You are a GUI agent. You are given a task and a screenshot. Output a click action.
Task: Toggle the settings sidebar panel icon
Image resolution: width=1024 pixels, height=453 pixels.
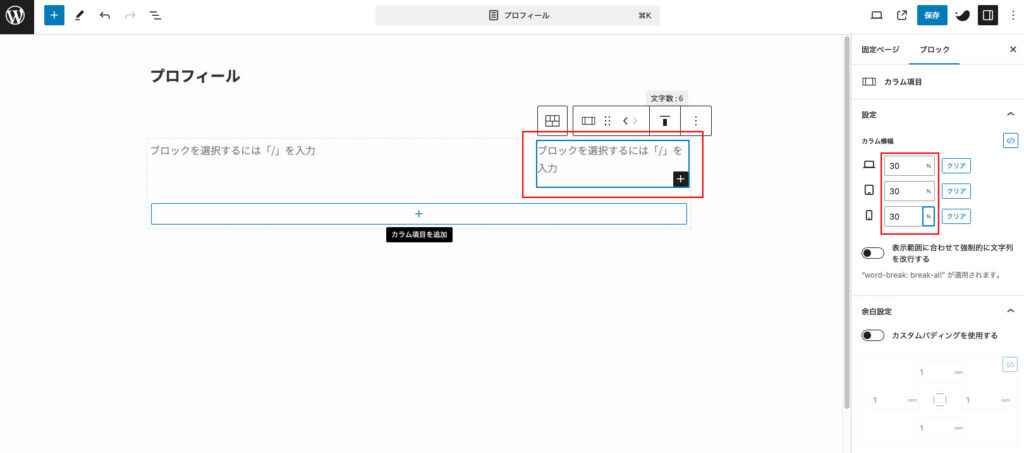tap(987, 15)
